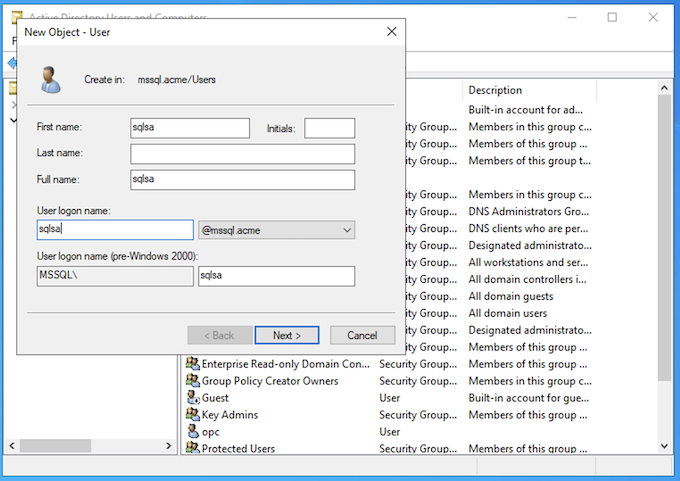The width and height of the screenshot is (680, 481).
Task: Click 'All domain controllers i...' description
Action: point(527,279)
